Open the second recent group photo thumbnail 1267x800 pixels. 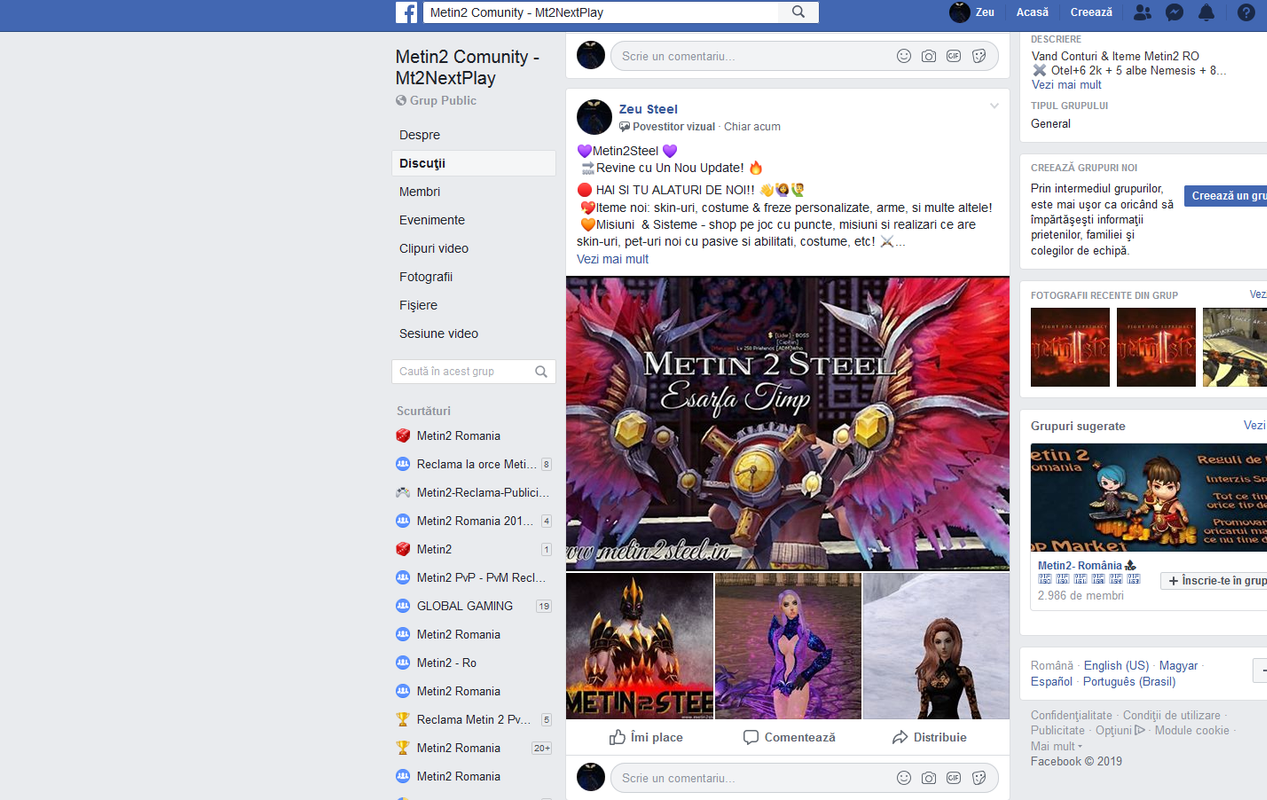(1156, 347)
